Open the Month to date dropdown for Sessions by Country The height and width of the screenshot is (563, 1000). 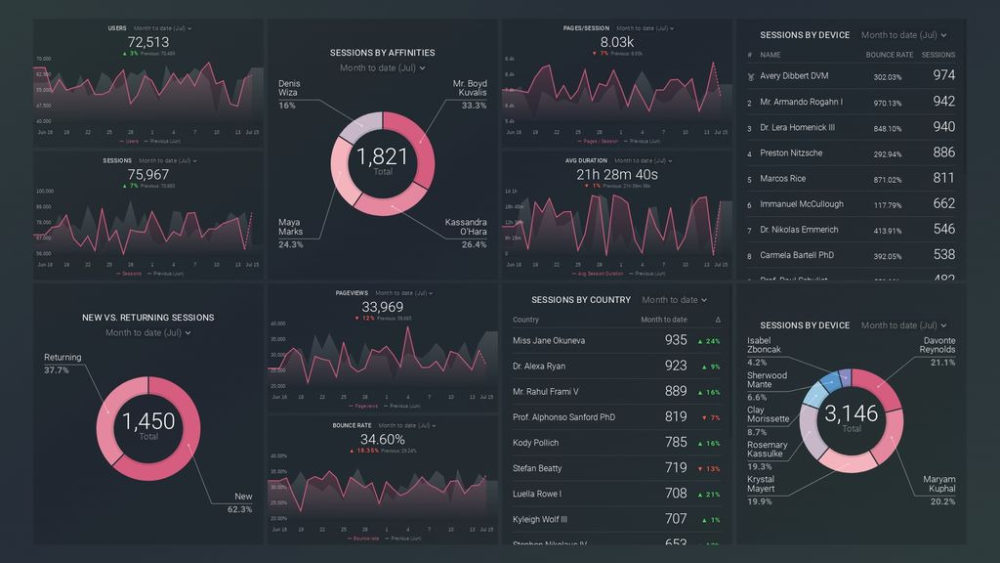tap(674, 300)
